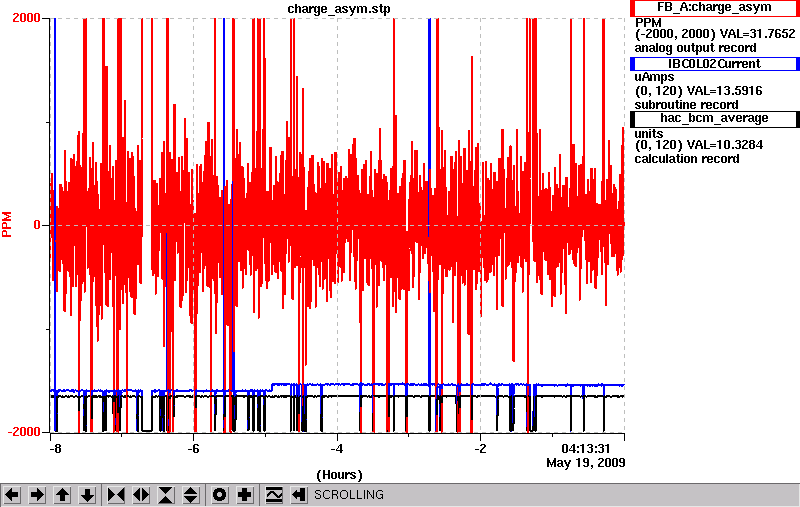800x507 pixels.
Task: Click the 0 y-axis midpoint label
Action: (37, 225)
